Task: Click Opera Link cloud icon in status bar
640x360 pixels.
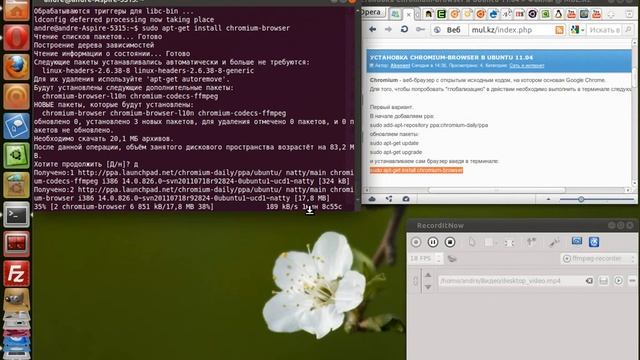Action: (372, 199)
